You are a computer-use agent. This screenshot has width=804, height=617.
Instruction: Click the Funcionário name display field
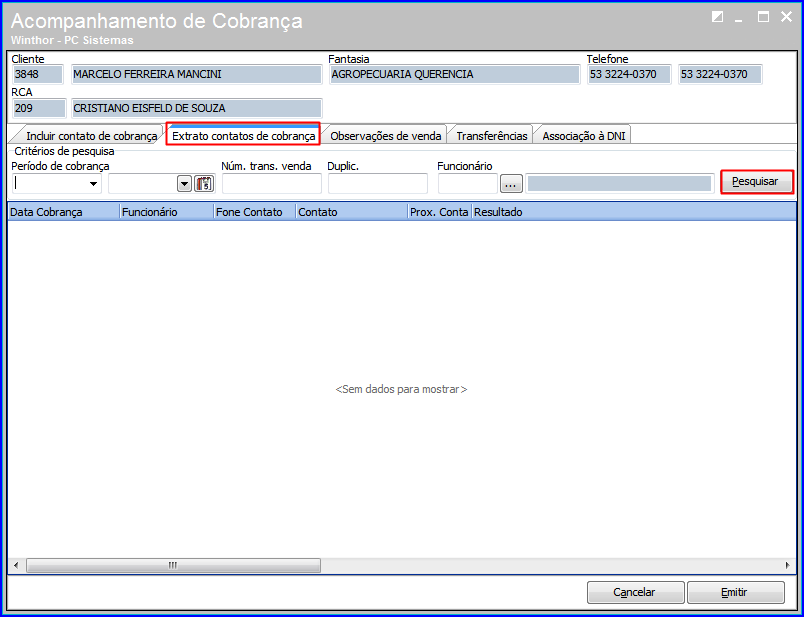619,184
